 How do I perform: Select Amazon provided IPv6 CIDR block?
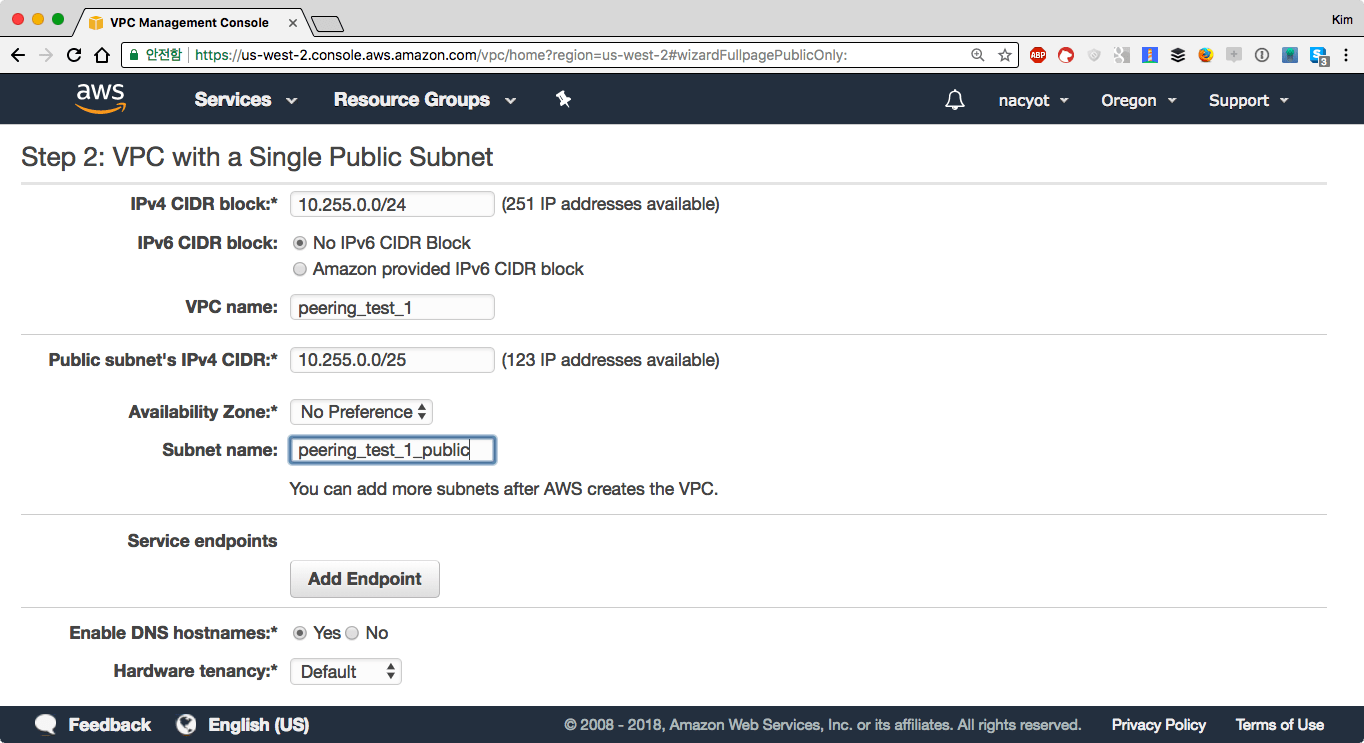(299, 269)
